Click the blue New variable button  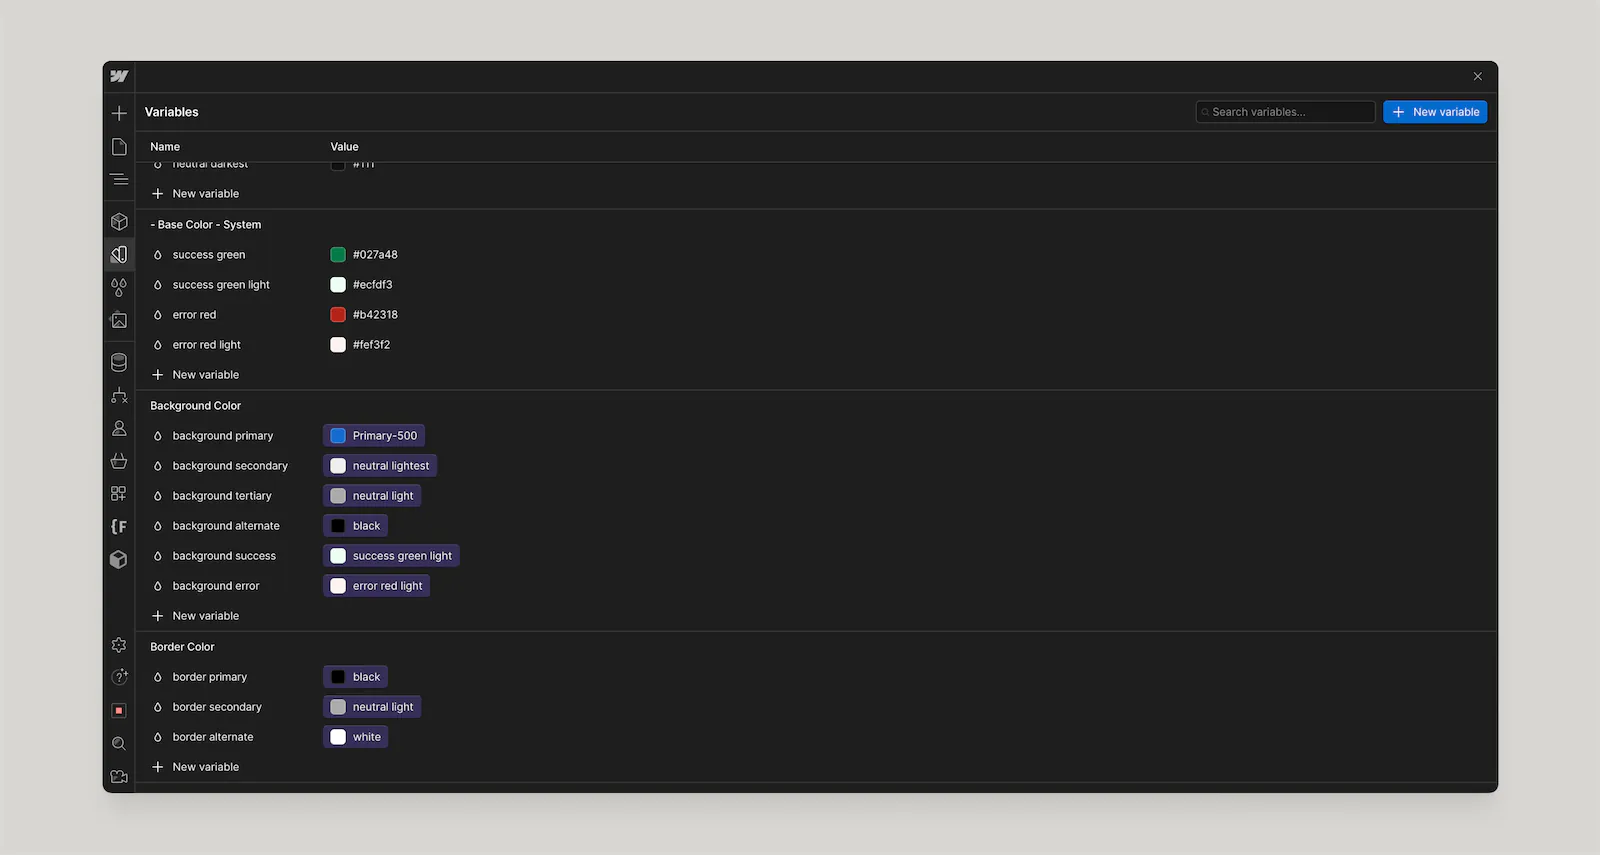tap(1435, 112)
